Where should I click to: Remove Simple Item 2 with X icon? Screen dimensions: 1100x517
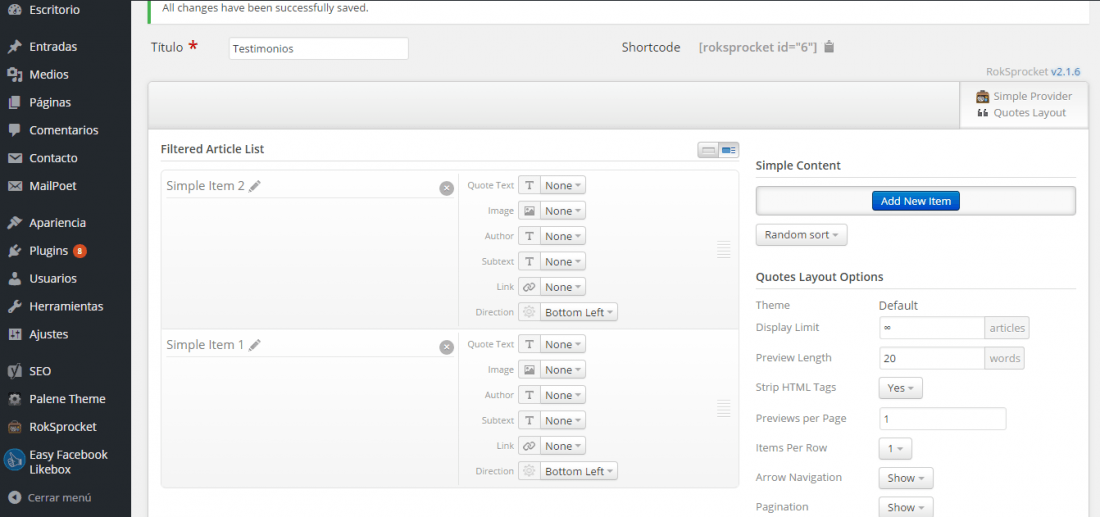(447, 188)
